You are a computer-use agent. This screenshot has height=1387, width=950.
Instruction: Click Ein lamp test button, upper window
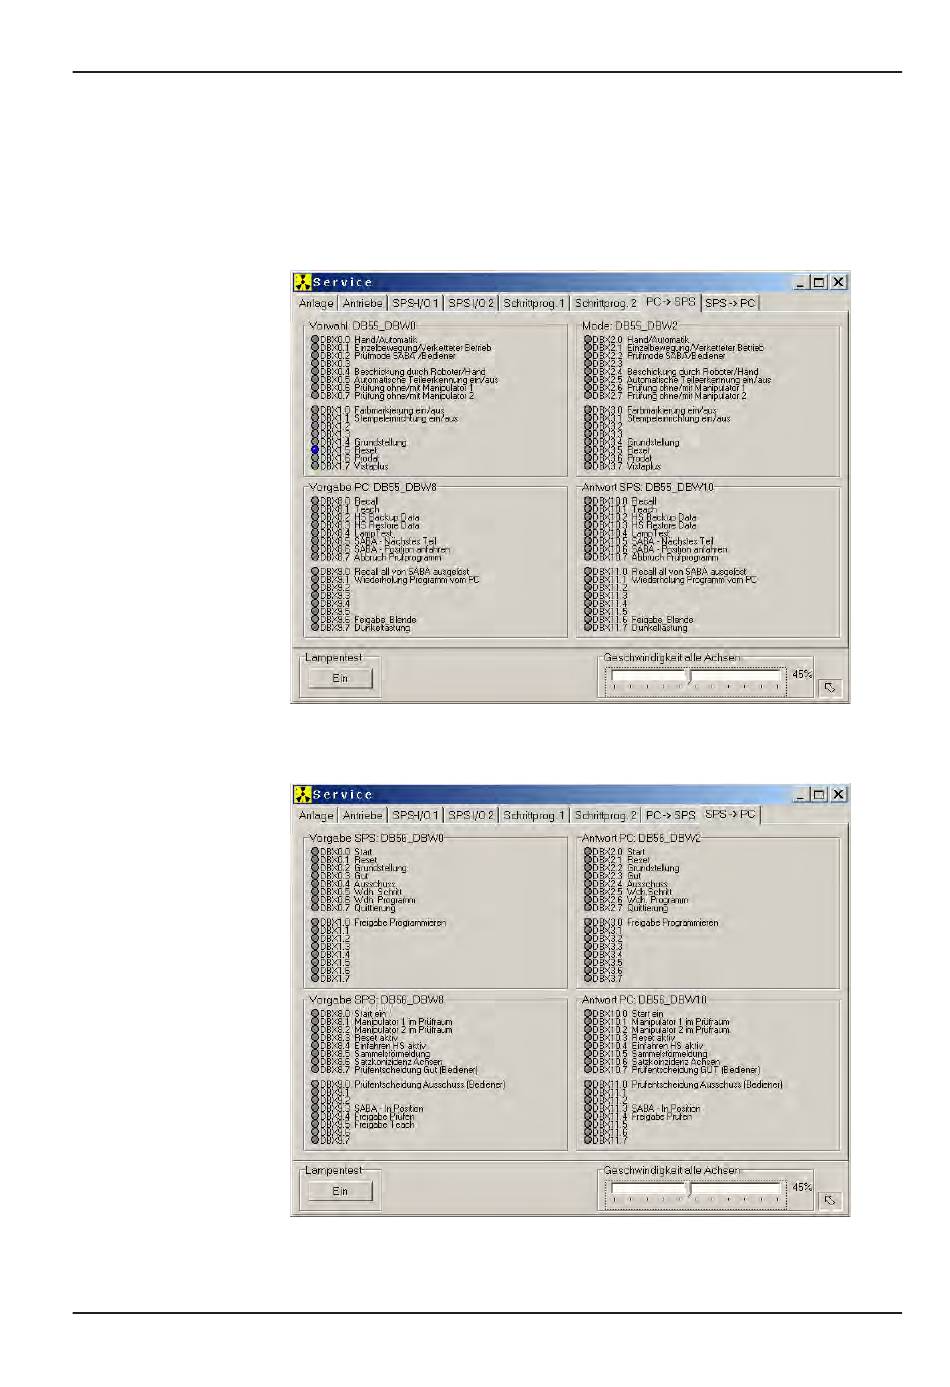[340, 678]
